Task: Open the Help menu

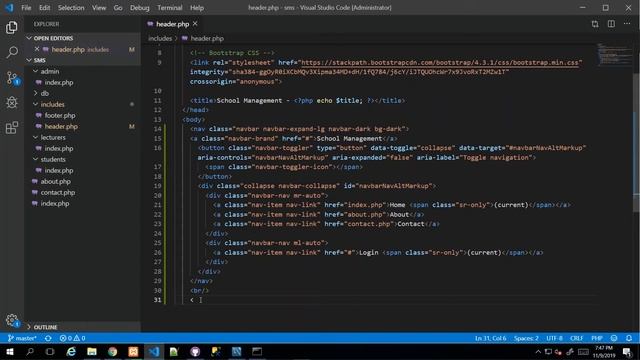Action: coord(197,8)
